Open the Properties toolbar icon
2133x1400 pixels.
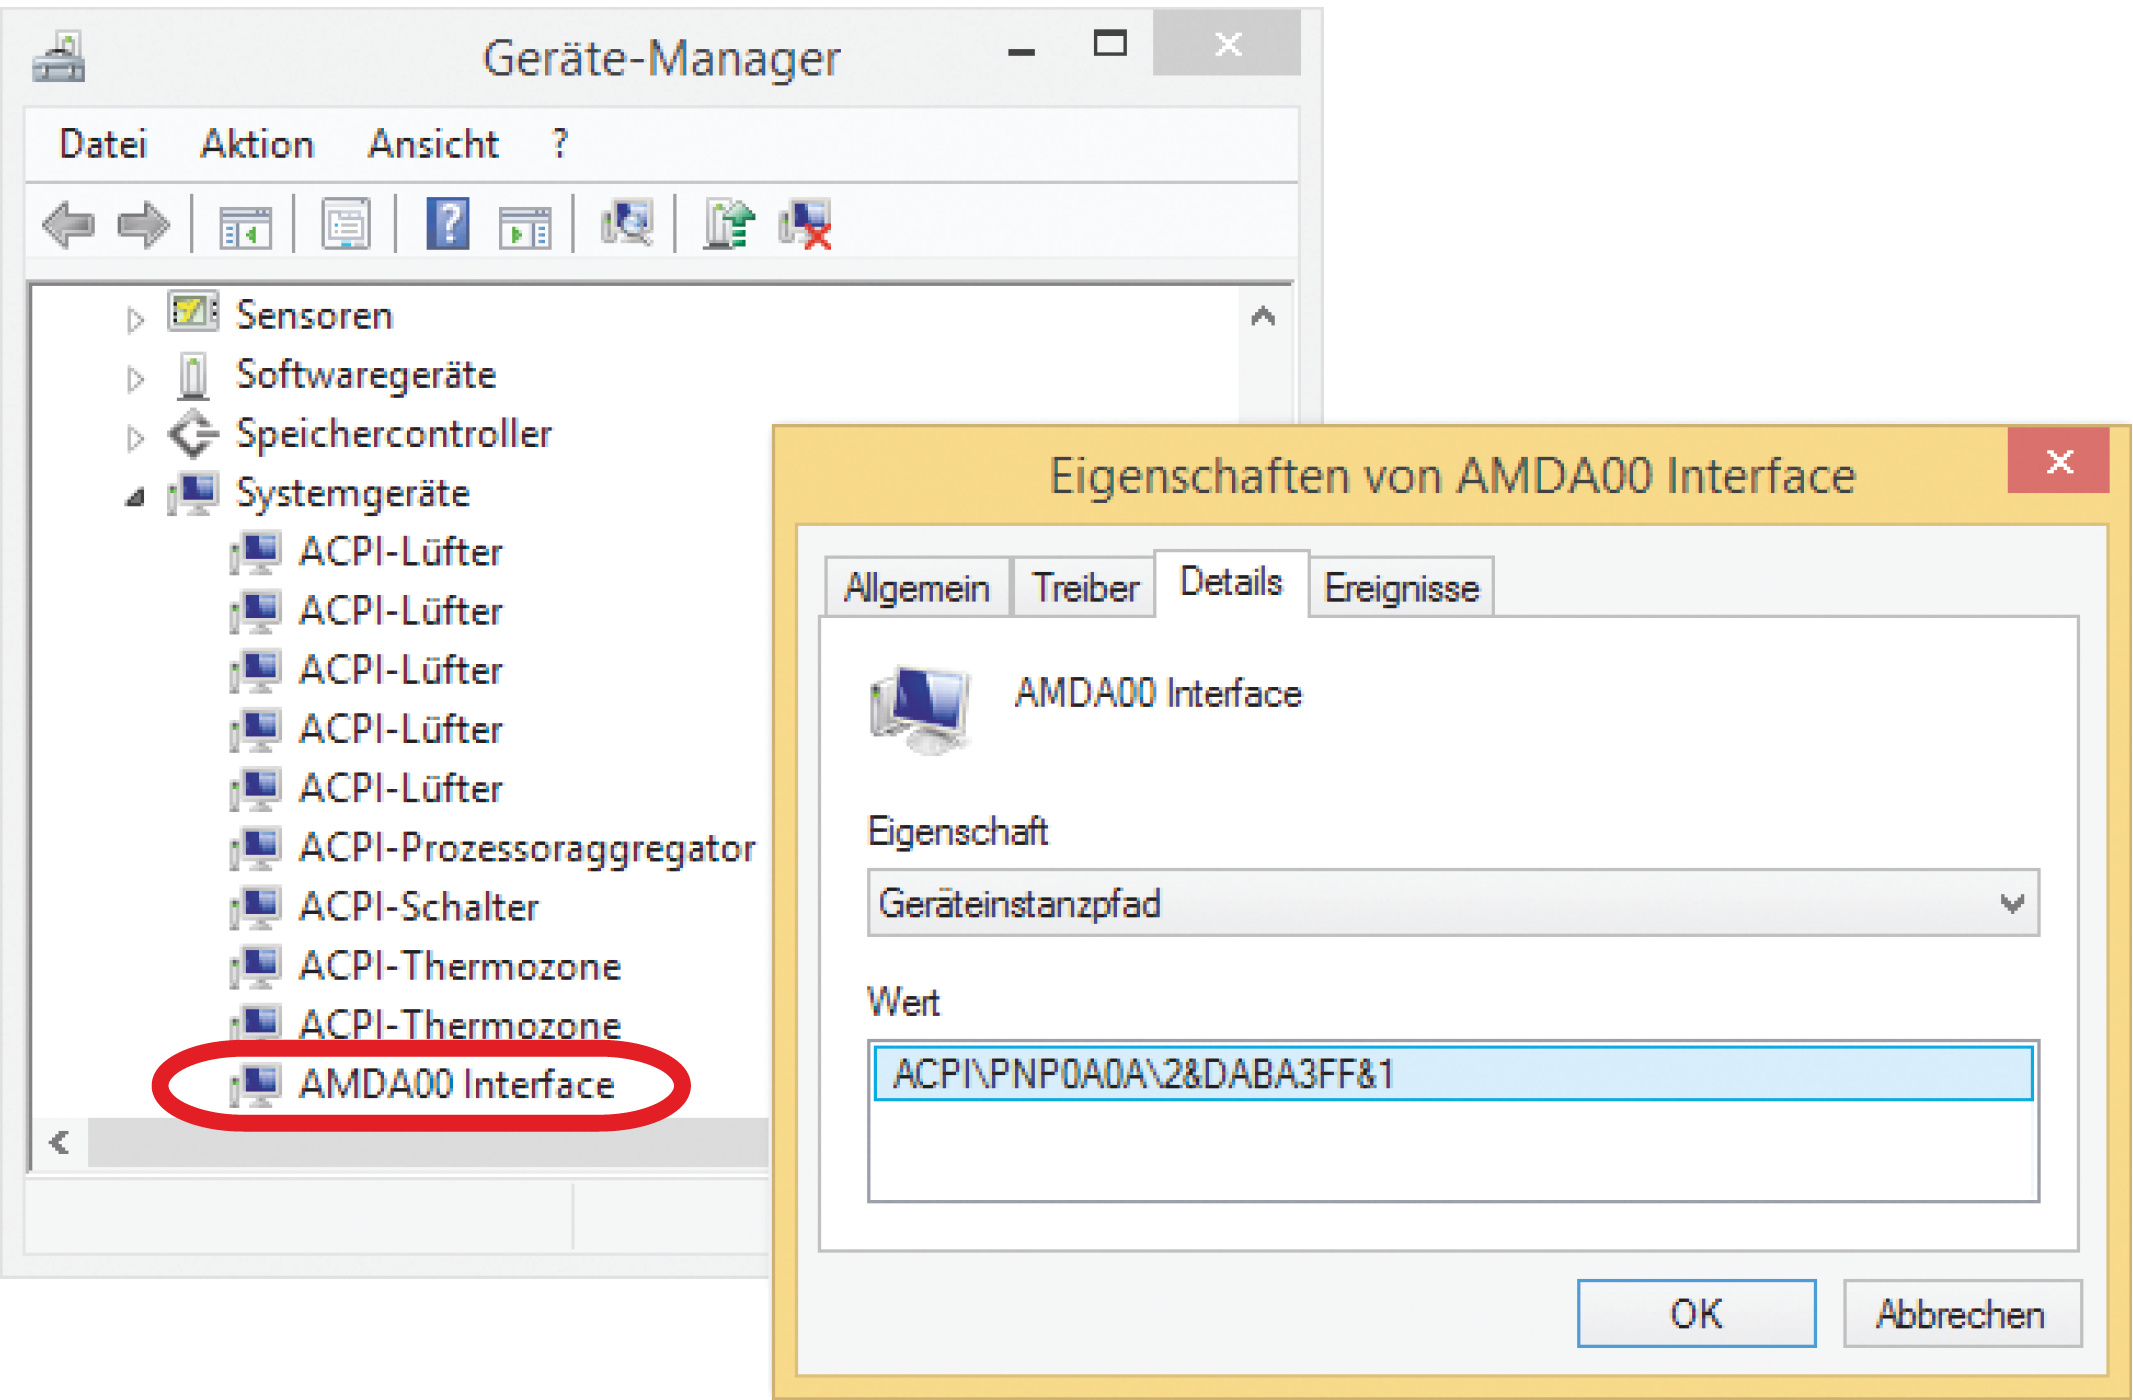346,224
